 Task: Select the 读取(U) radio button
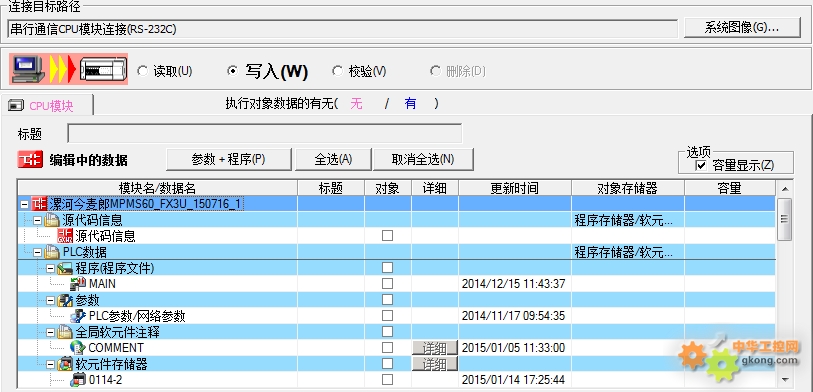pyautogui.click(x=142, y=71)
